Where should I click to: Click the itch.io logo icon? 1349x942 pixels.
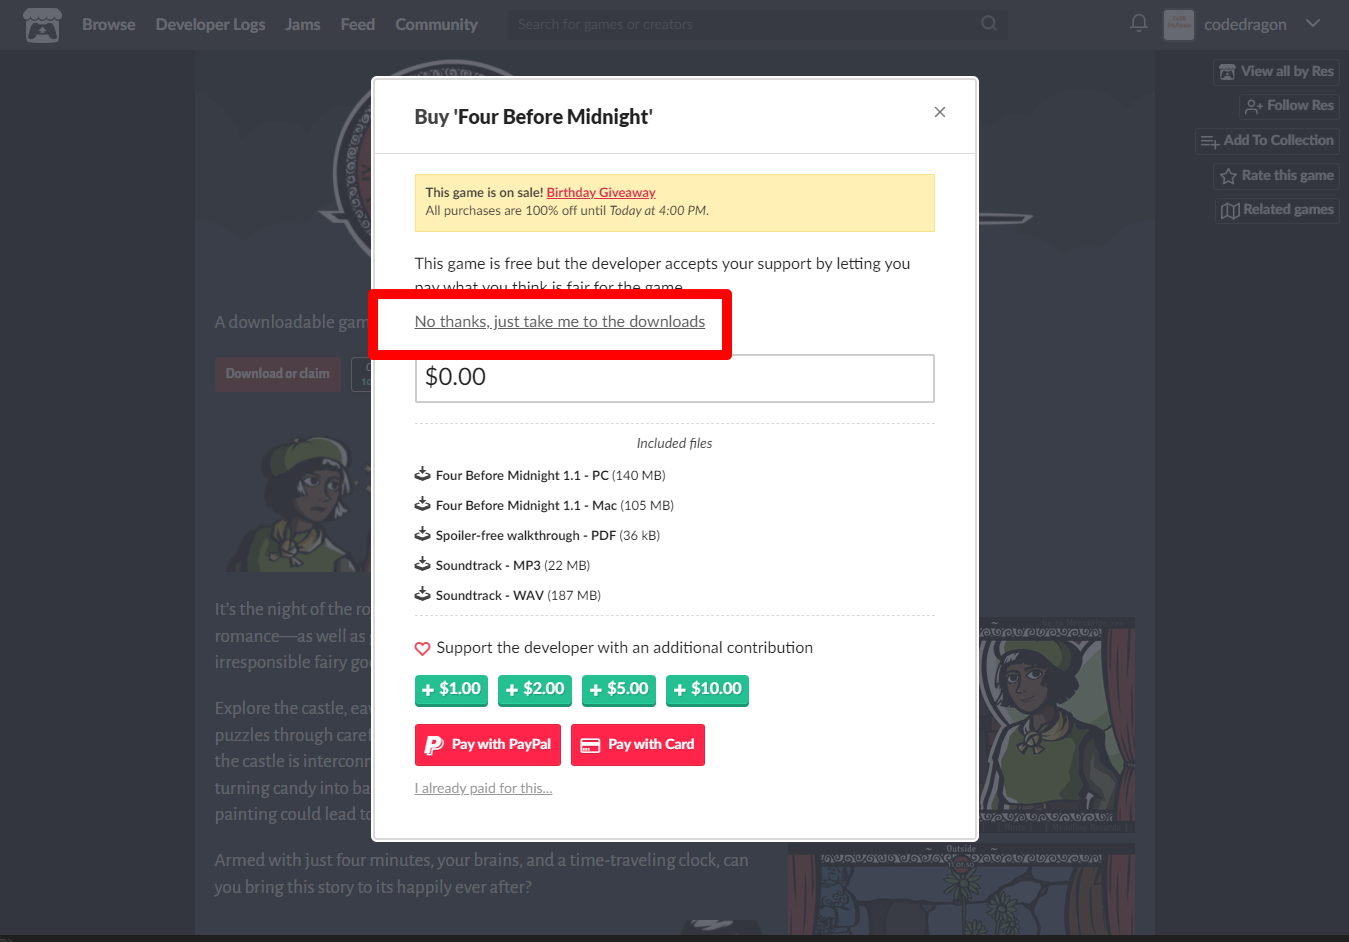42,24
